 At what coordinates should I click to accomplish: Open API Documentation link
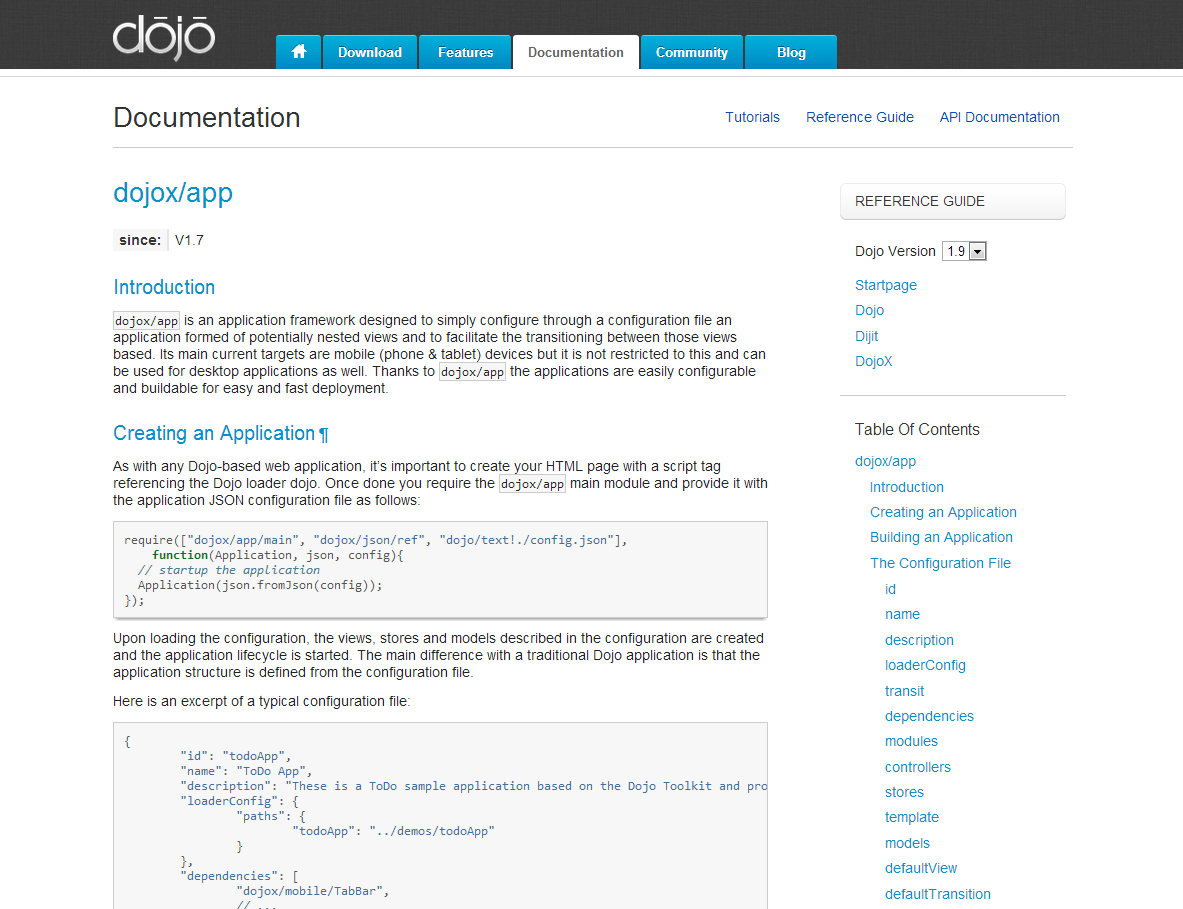pos(999,117)
